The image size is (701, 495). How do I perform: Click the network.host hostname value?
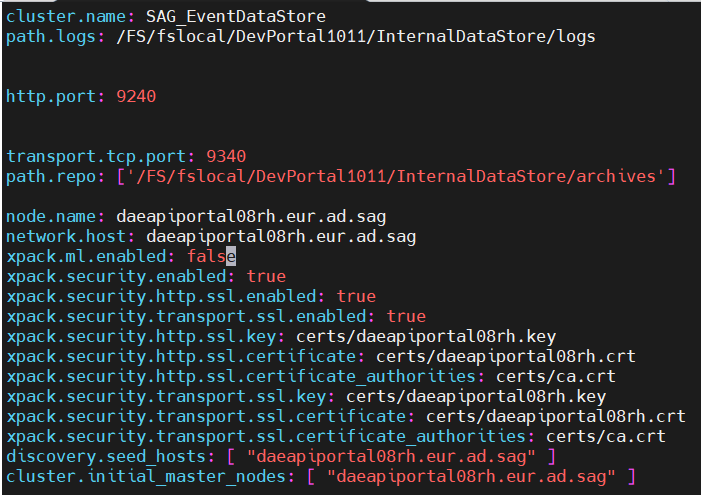pyautogui.click(x=280, y=236)
